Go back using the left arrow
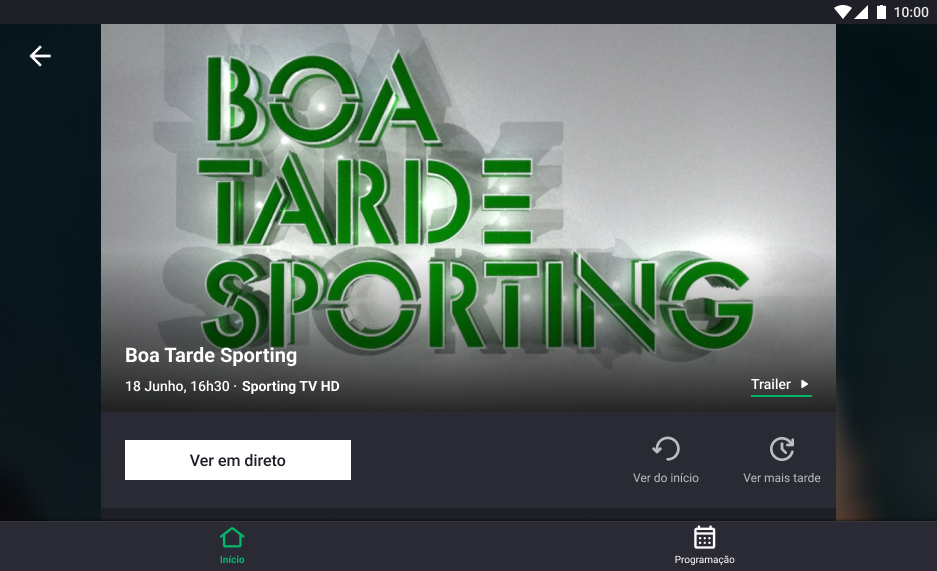Viewport: 937px width, 571px height. click(40, 56)
